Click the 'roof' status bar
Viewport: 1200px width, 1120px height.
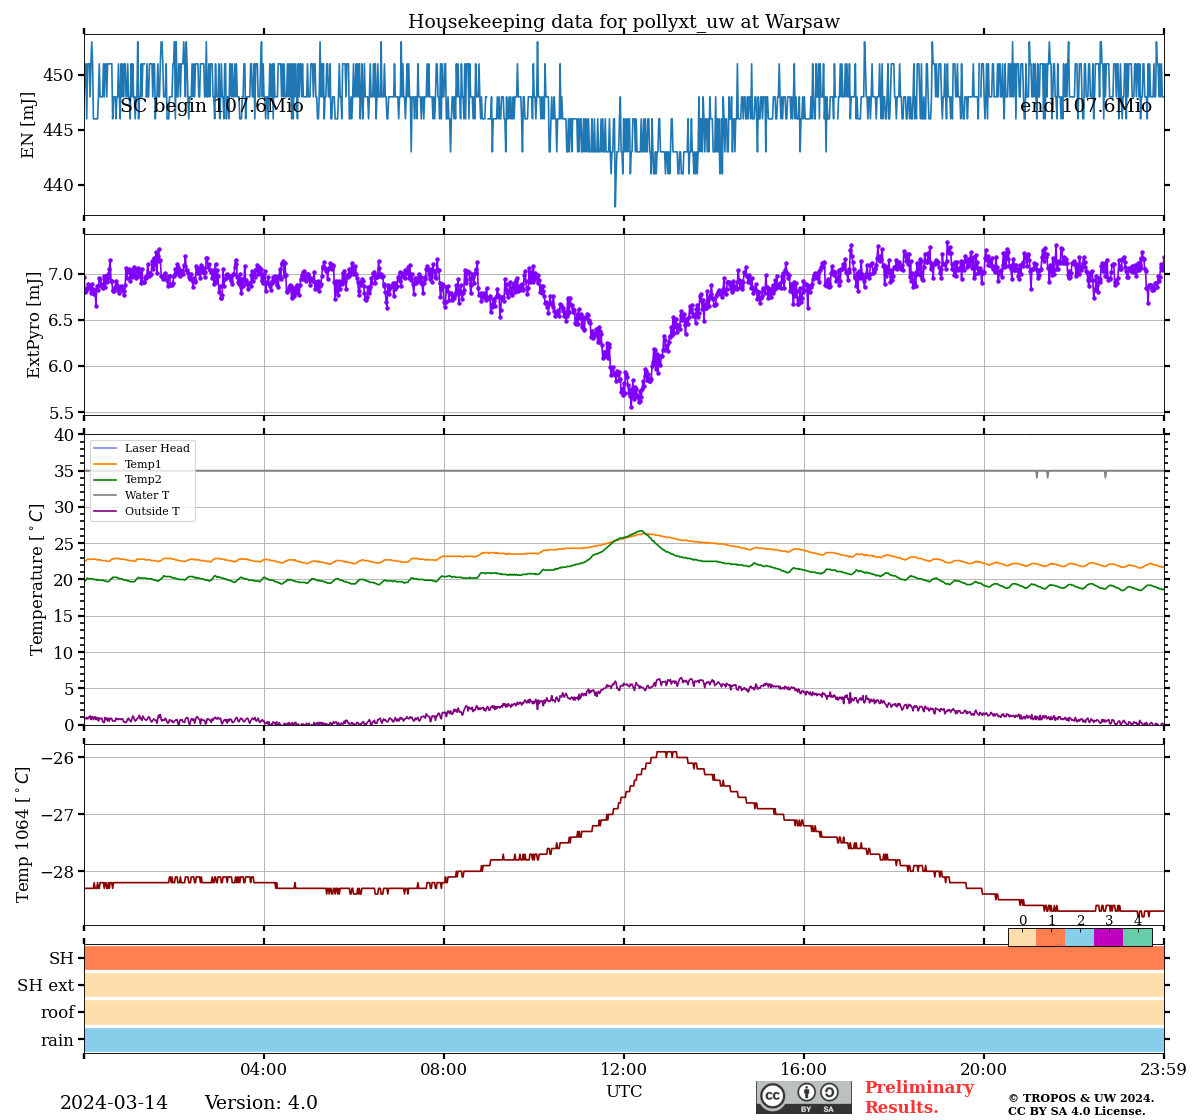624,1012
